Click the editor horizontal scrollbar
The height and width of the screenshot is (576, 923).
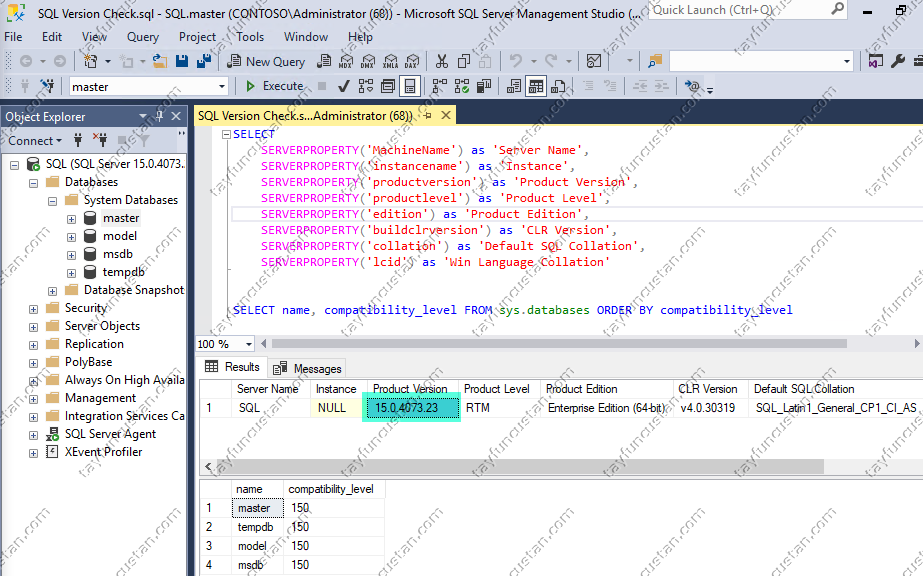tap(559, 344)
